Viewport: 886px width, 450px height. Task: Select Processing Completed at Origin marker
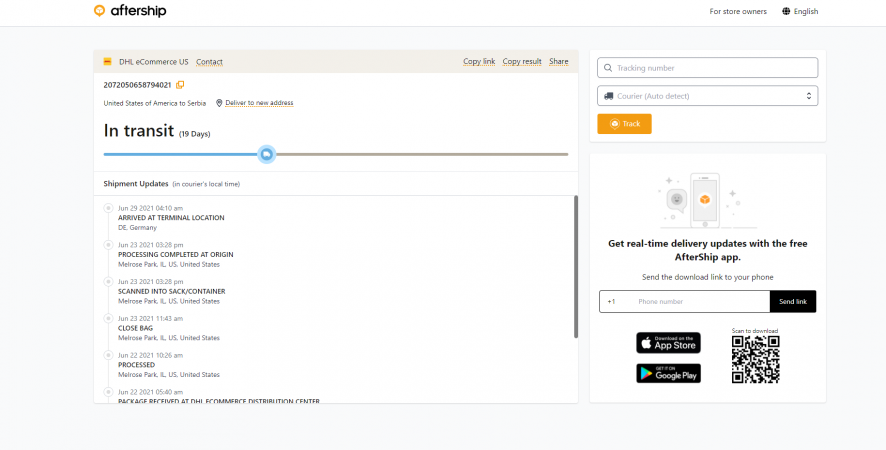pyautogui.click(x=108, y=245)
